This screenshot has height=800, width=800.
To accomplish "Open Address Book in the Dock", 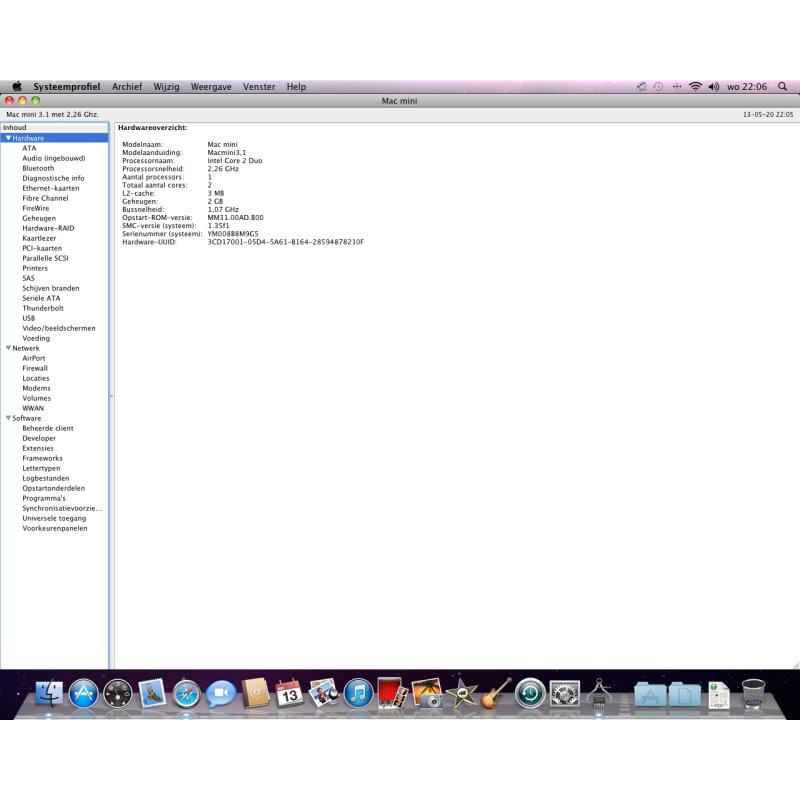I will click(256, 693).
